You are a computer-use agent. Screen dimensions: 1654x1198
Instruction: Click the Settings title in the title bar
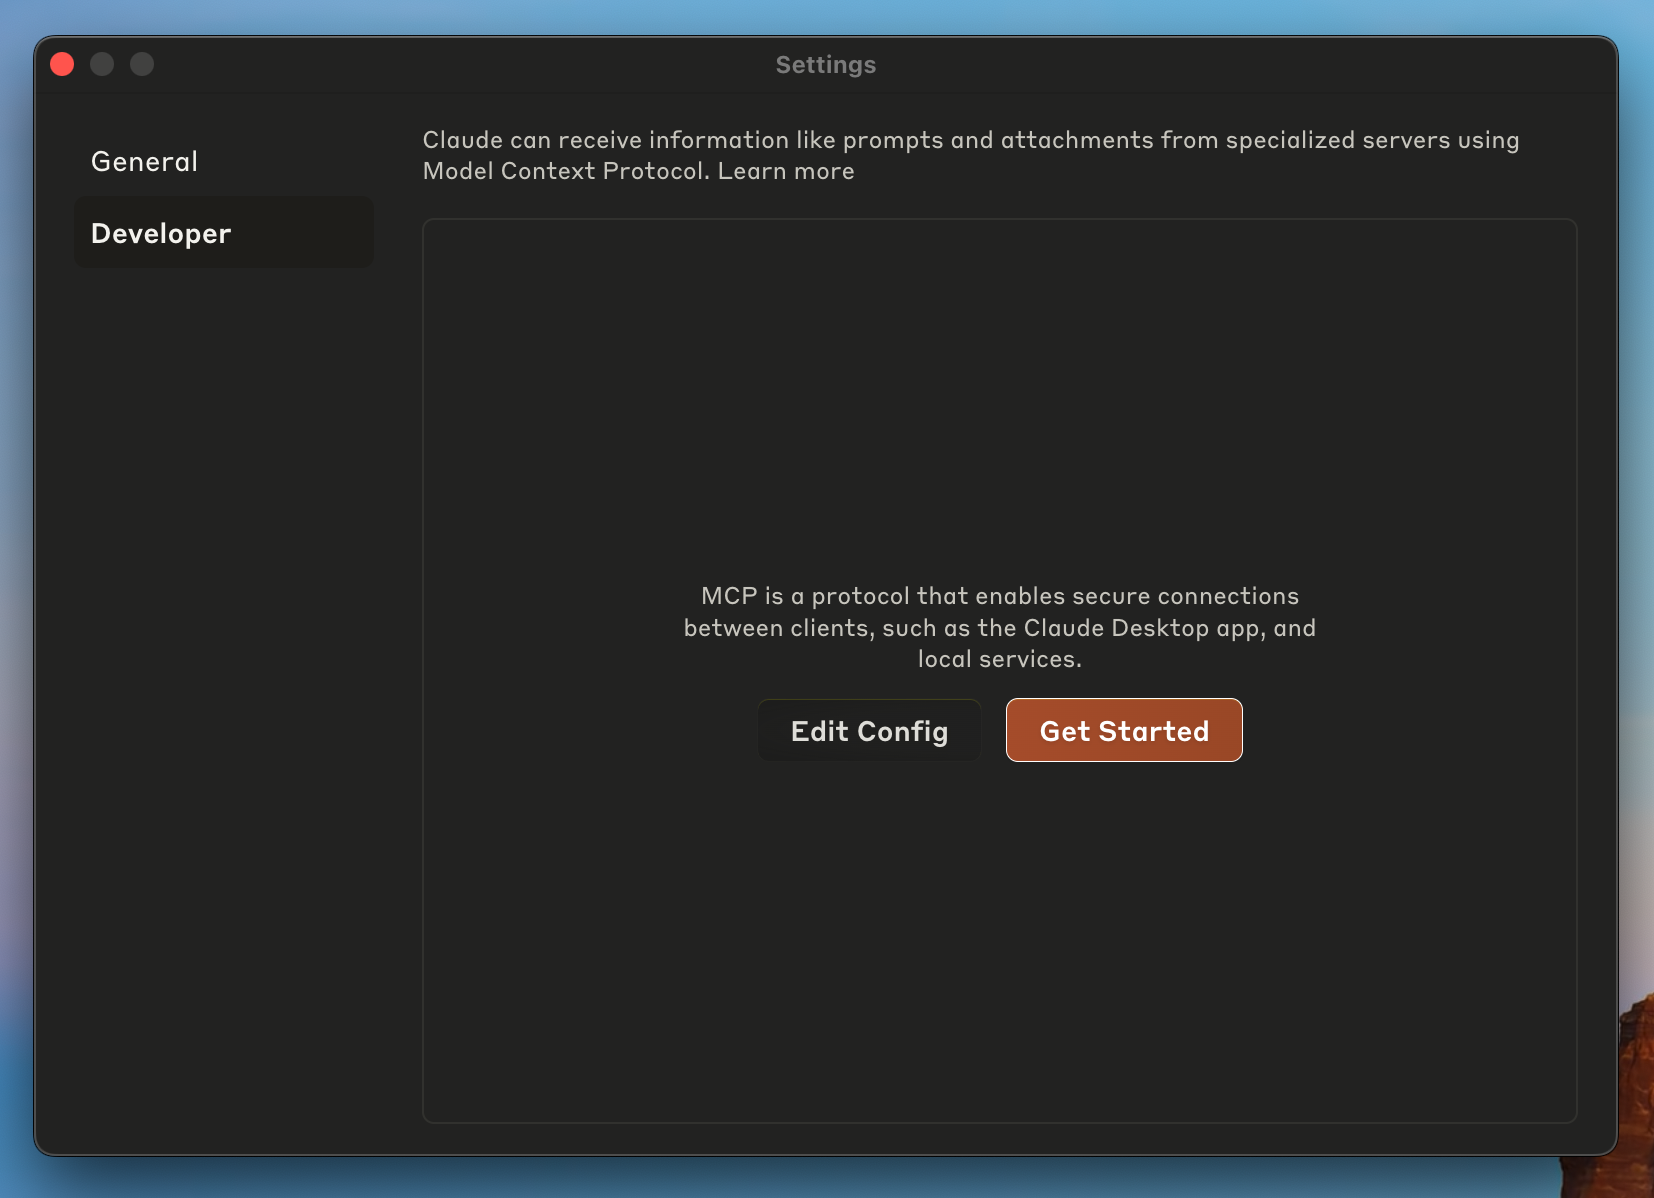[826, 64]
